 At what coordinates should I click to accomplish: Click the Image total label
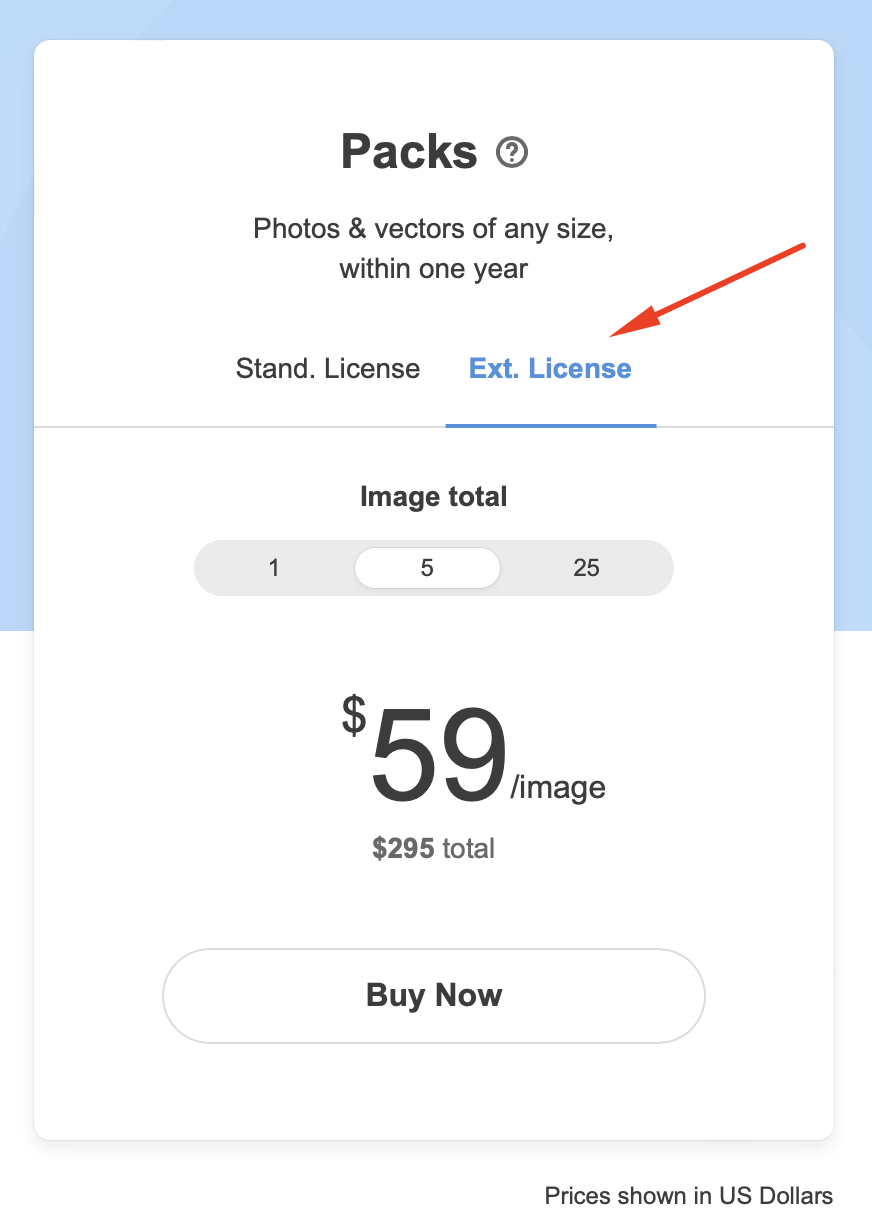[x=433, y=496]
